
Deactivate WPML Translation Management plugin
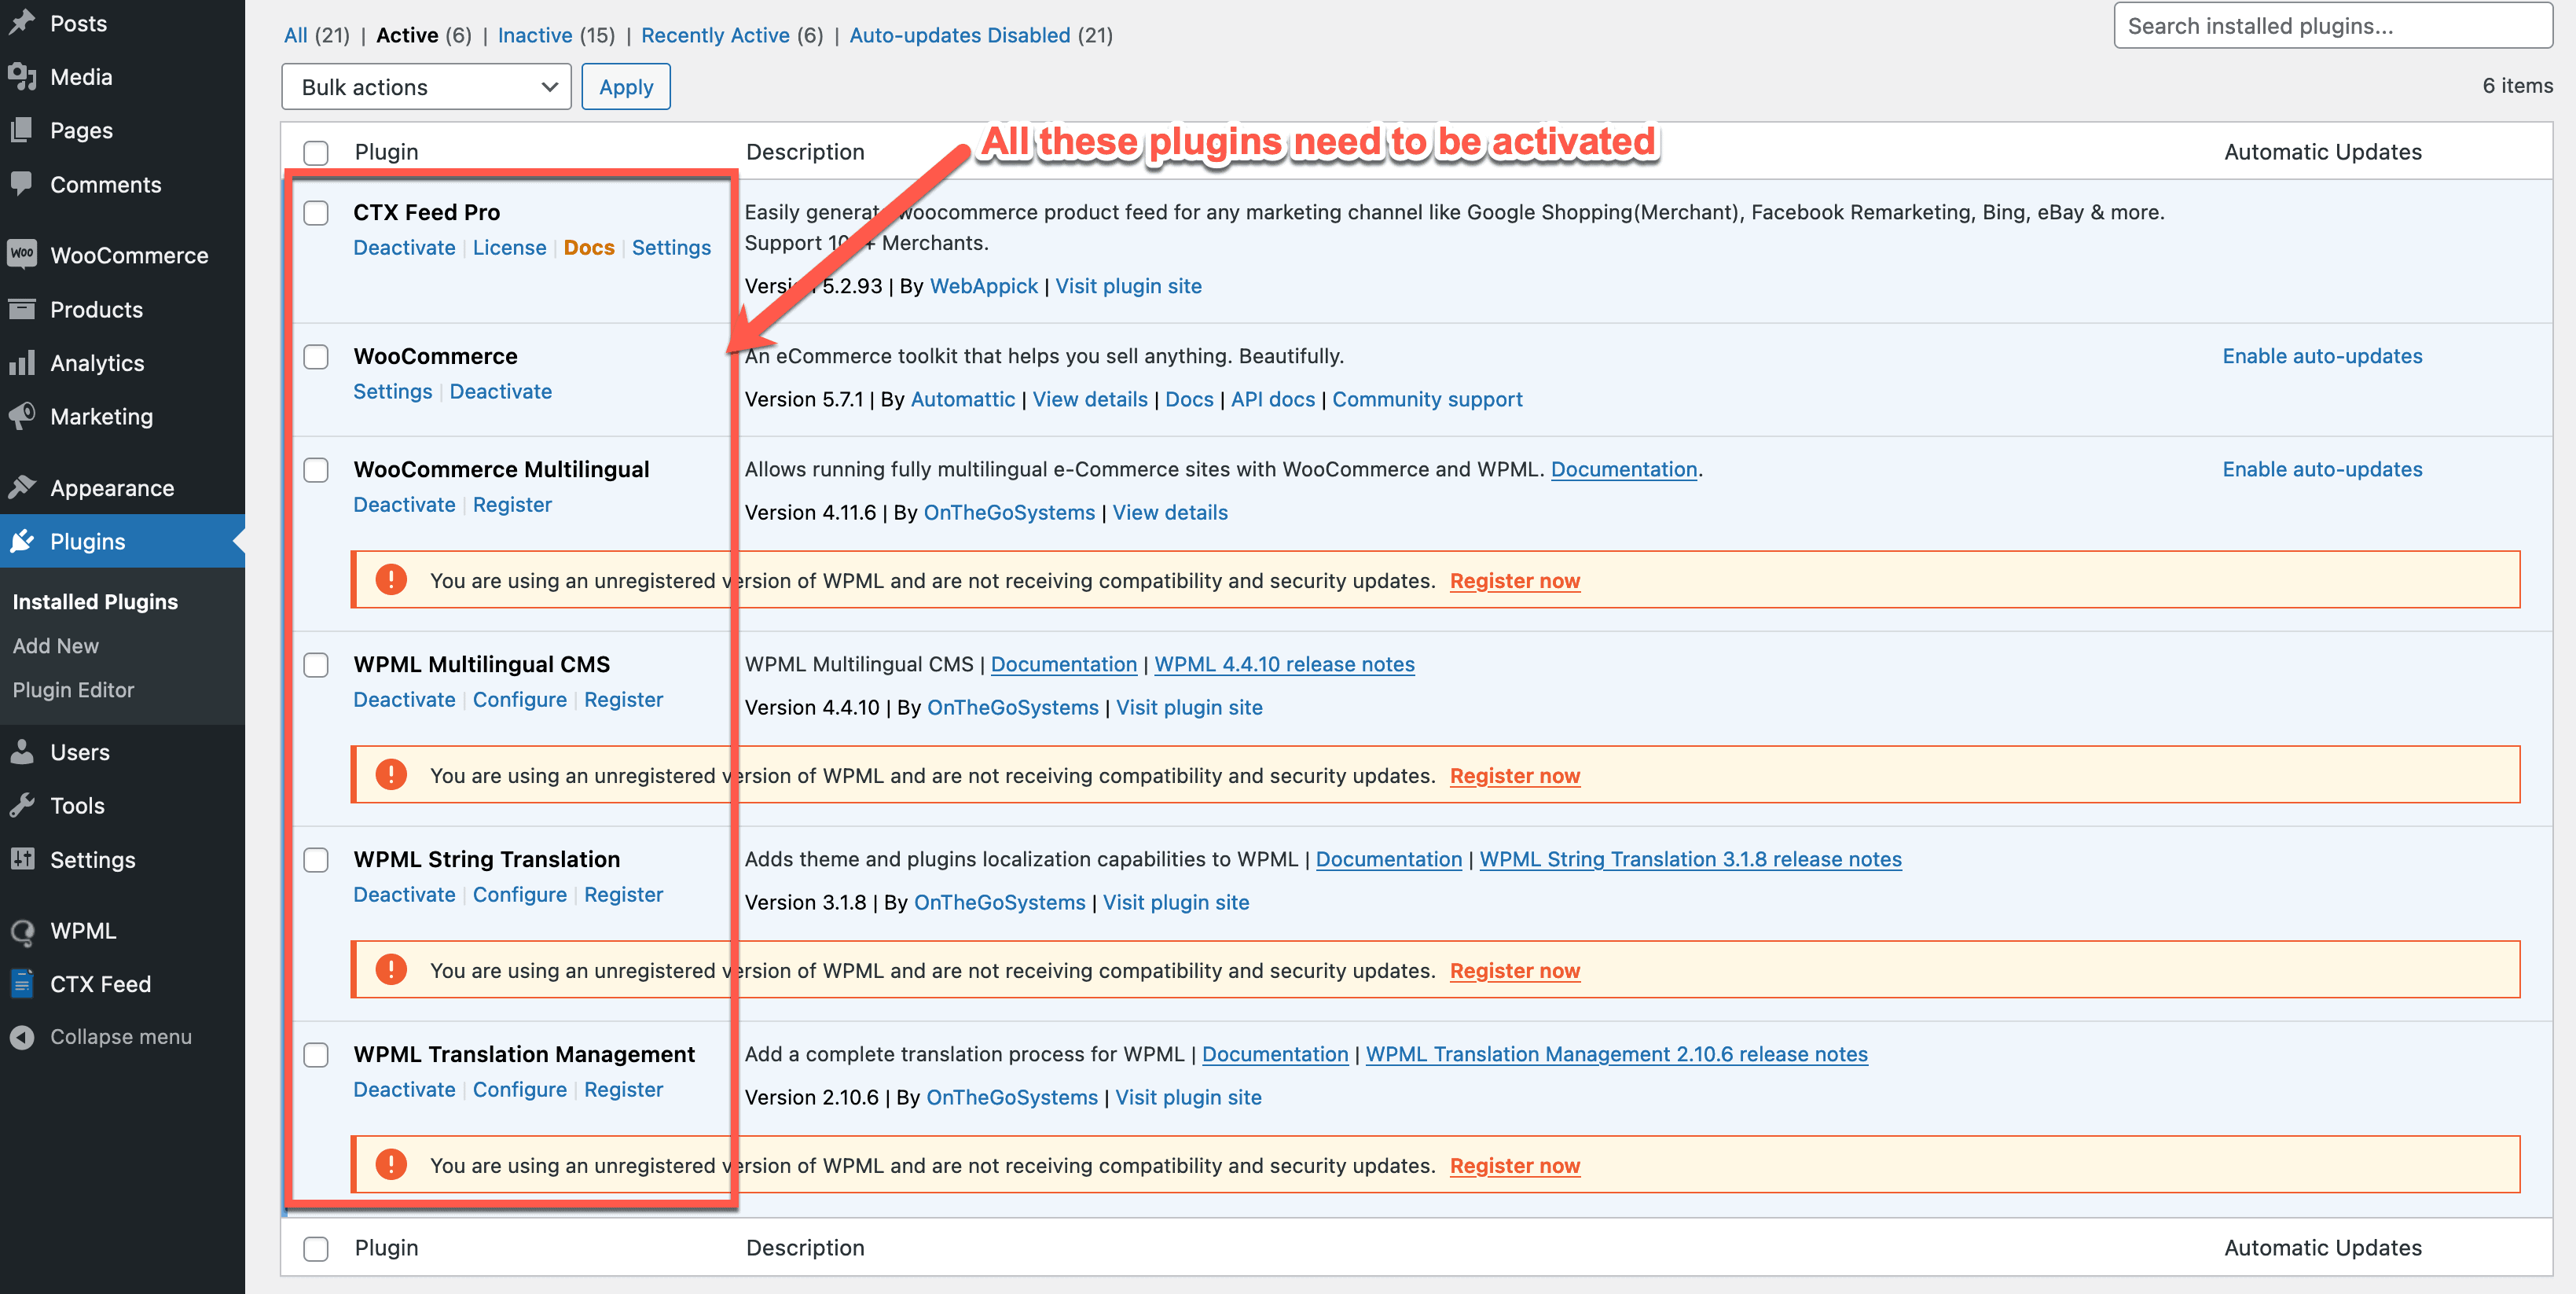[404, 1089]
